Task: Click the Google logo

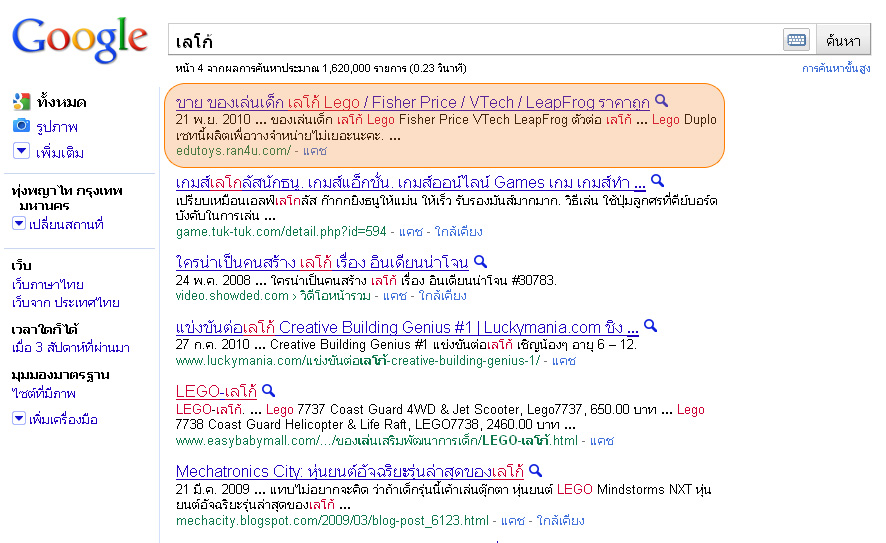Action: pos(80,39)
